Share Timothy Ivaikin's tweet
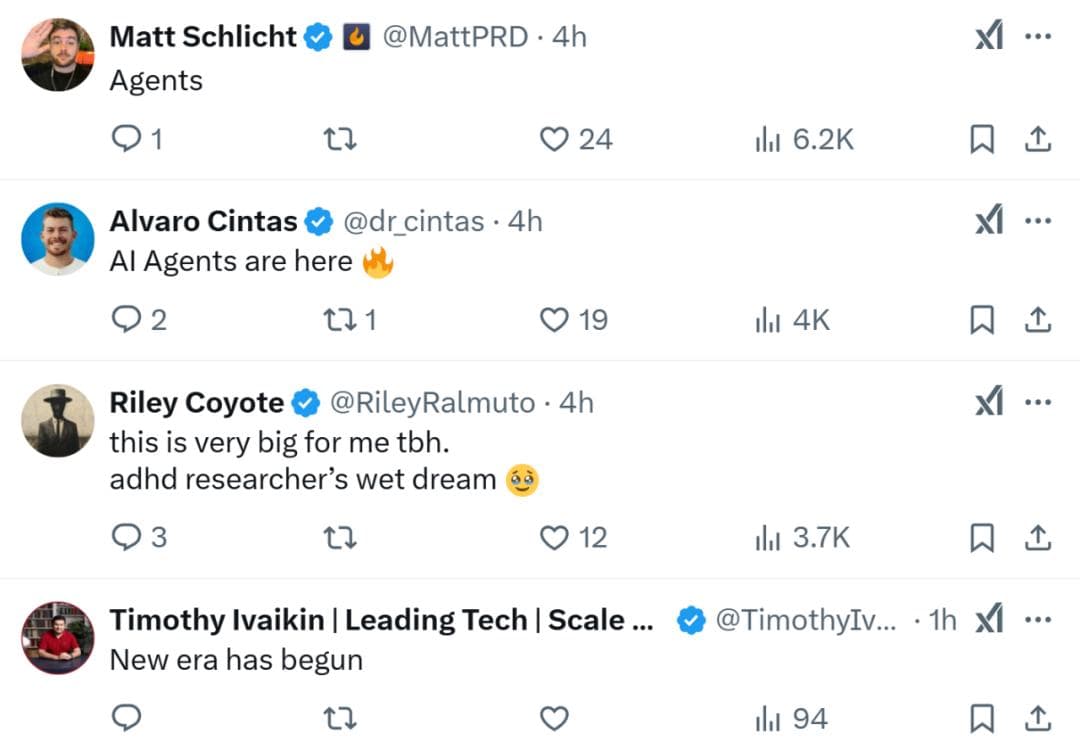The width and height of the screenshot is (1080, 751). click(1038, 718)
